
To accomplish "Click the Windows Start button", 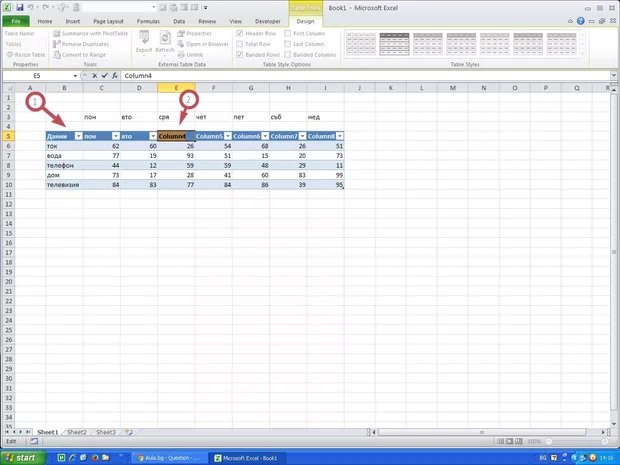I will (x=22, y=457).
